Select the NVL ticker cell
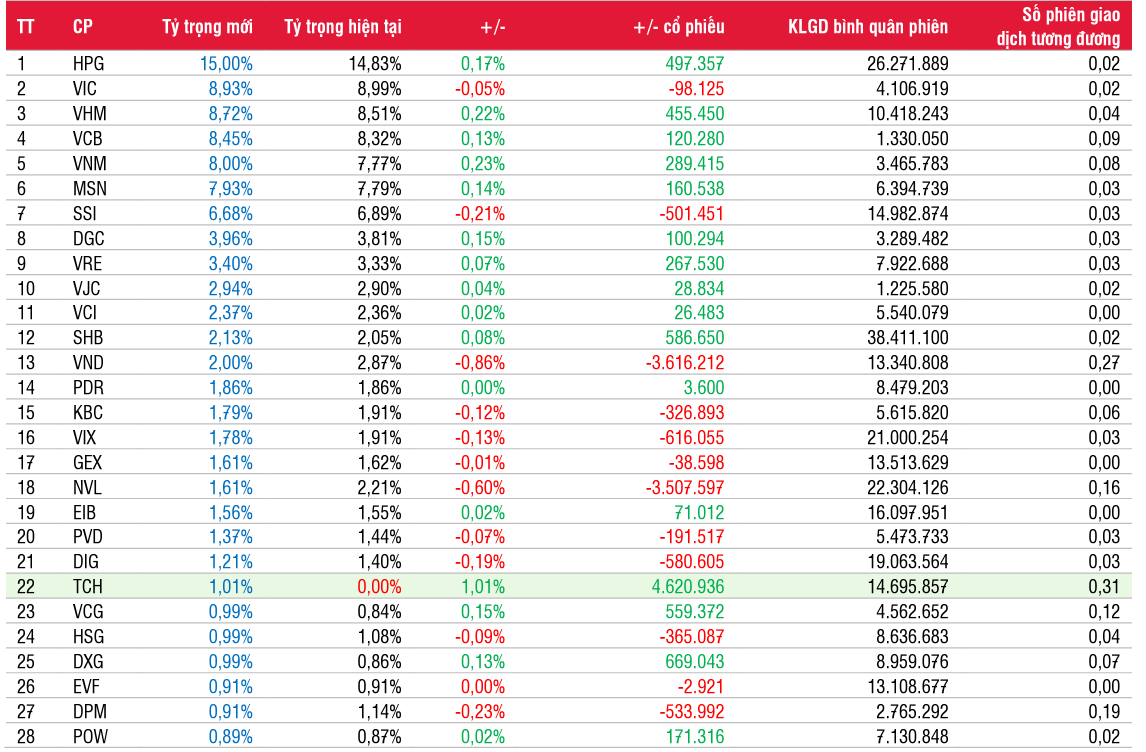This screenshot has width=1146, height=752. 87,487
